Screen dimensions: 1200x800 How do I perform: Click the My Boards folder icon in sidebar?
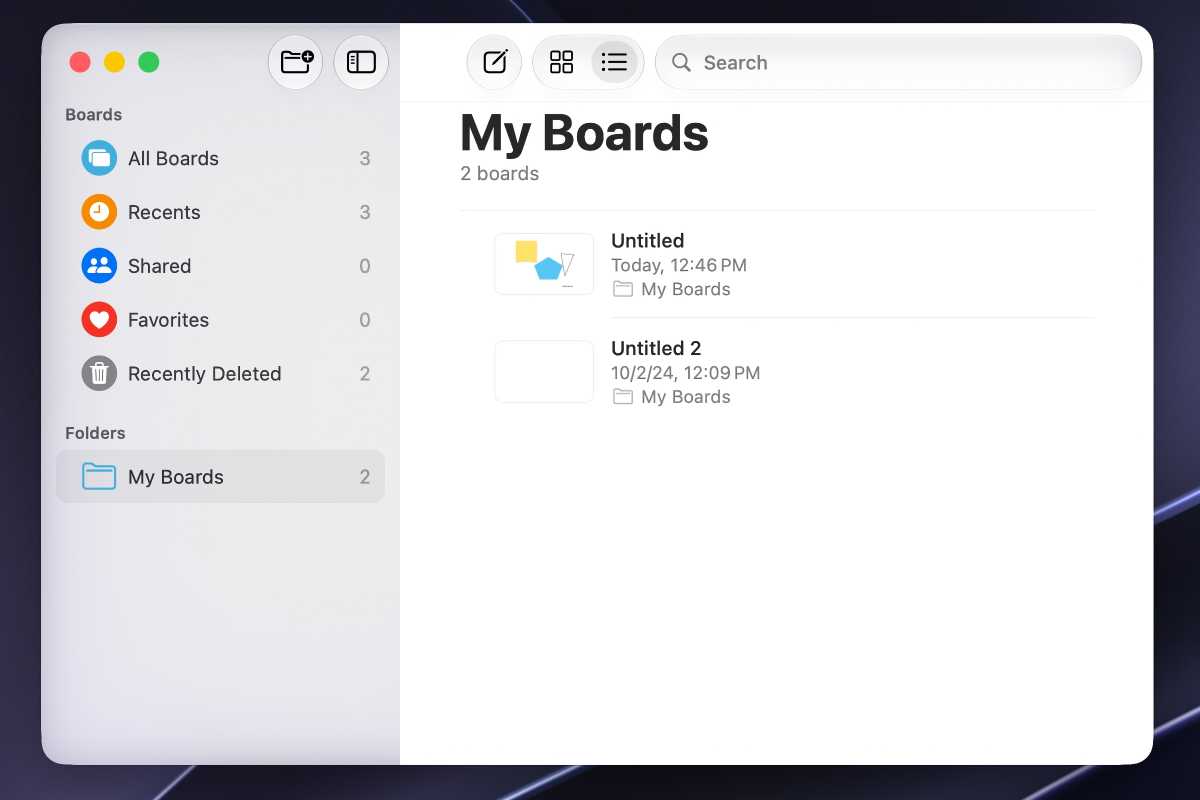point(99,476)
